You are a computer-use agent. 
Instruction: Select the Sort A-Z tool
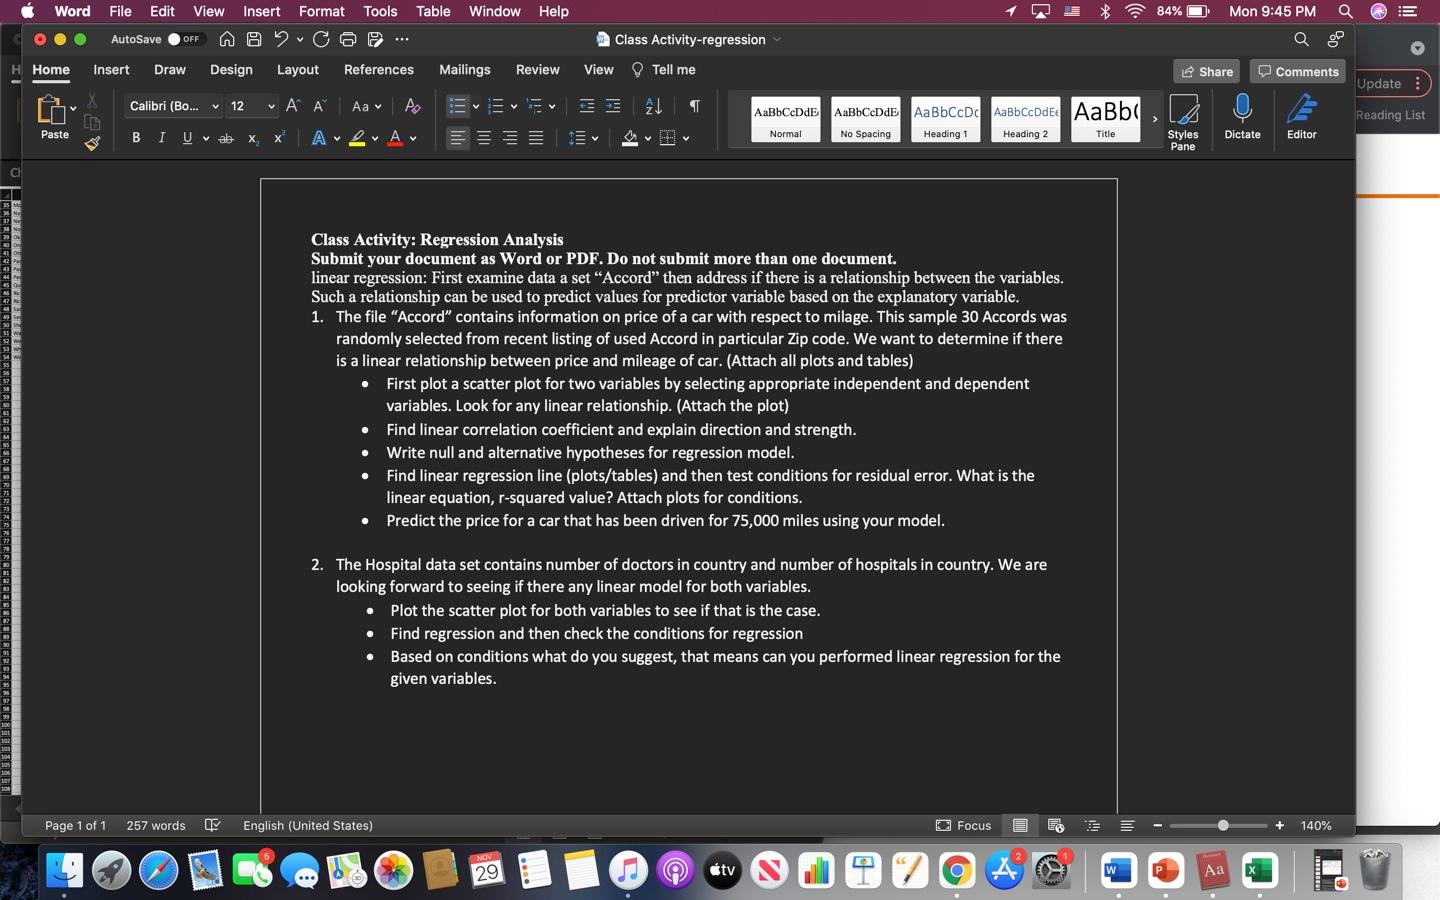tap(653, 105)
